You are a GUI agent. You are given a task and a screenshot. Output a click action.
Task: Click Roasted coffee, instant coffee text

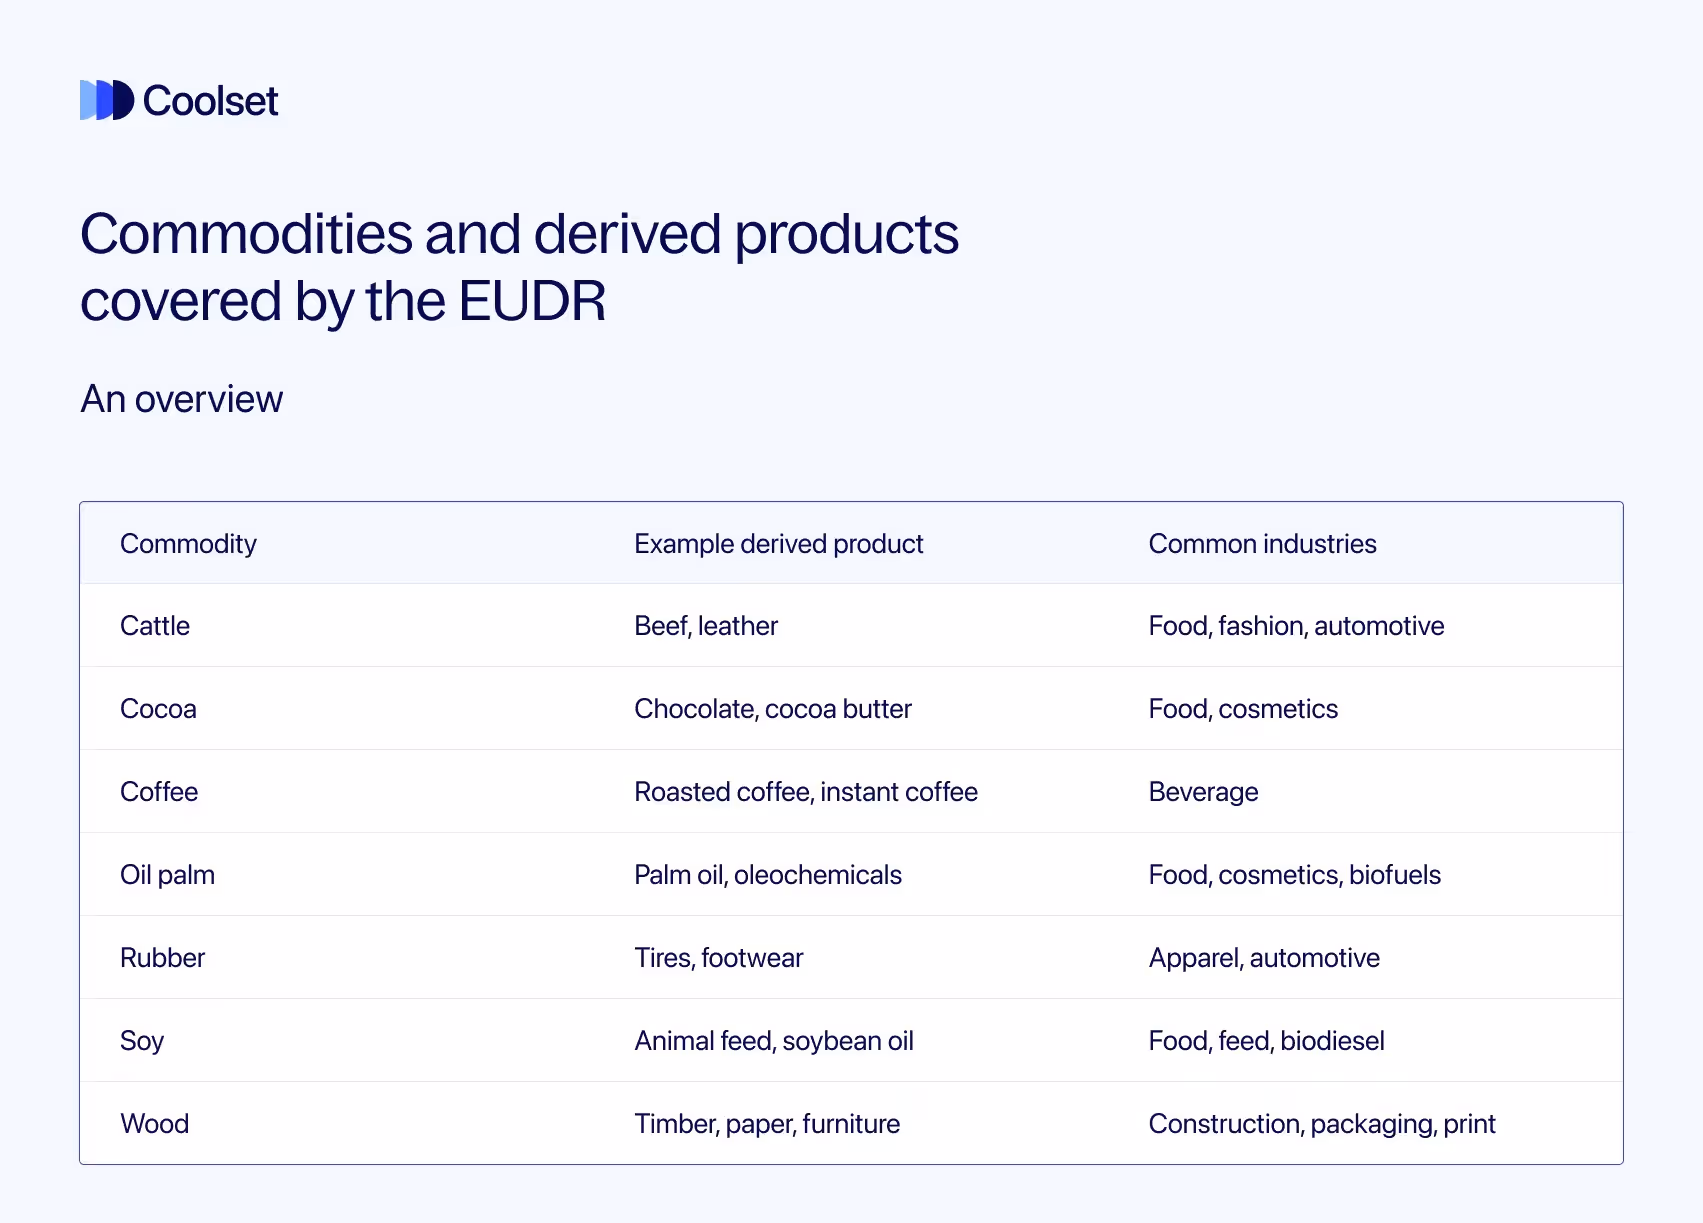[806, 792]
